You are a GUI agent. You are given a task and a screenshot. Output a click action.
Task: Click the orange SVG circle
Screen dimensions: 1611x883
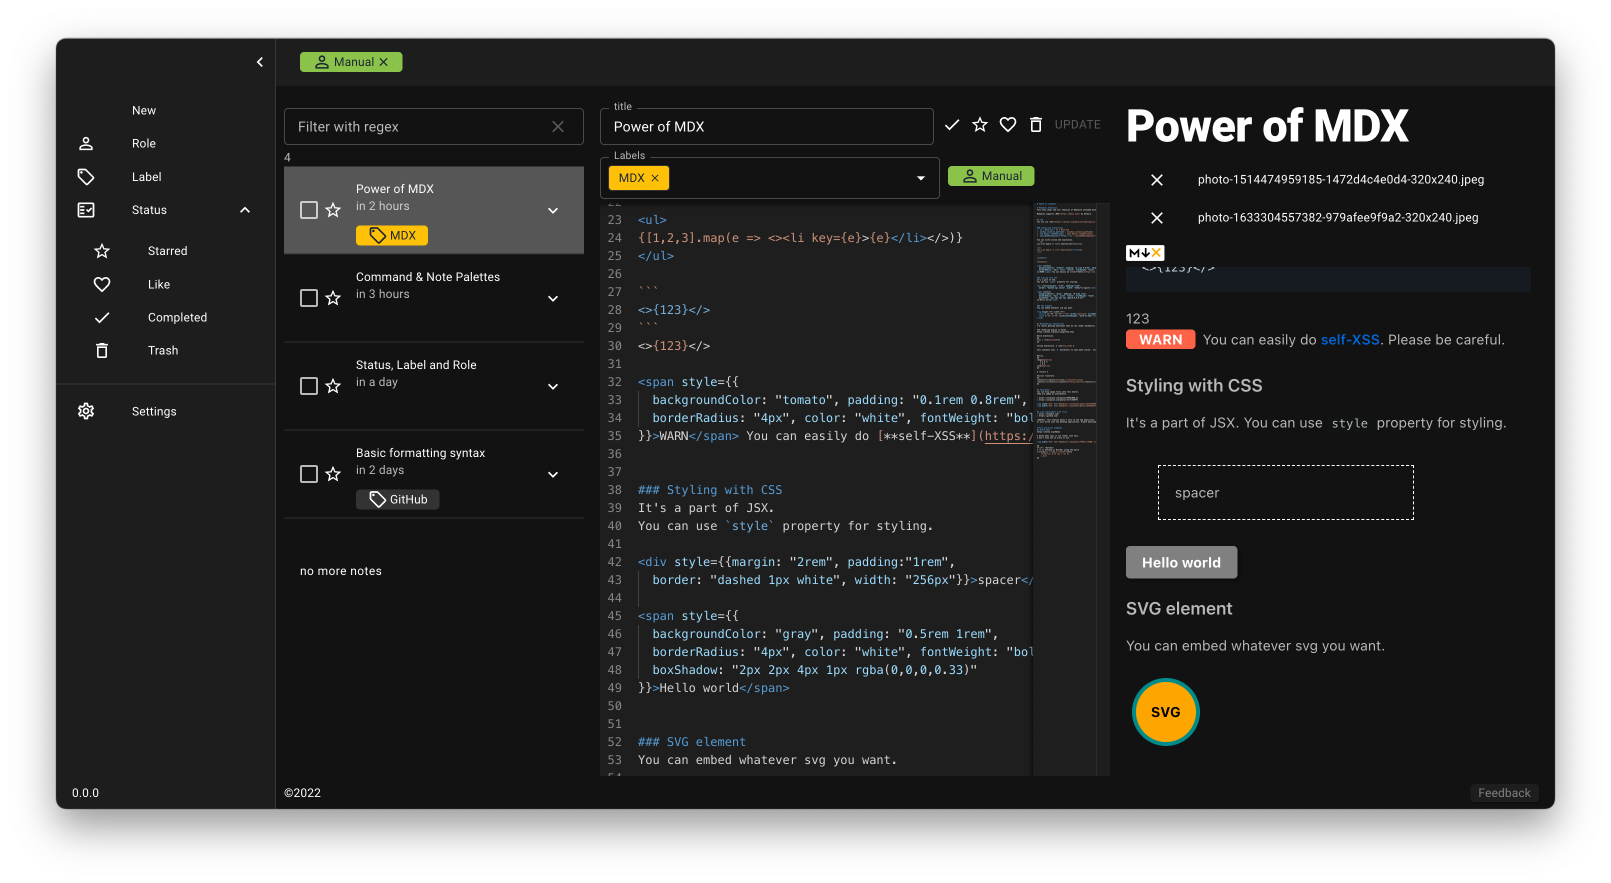pos(1165,712)
